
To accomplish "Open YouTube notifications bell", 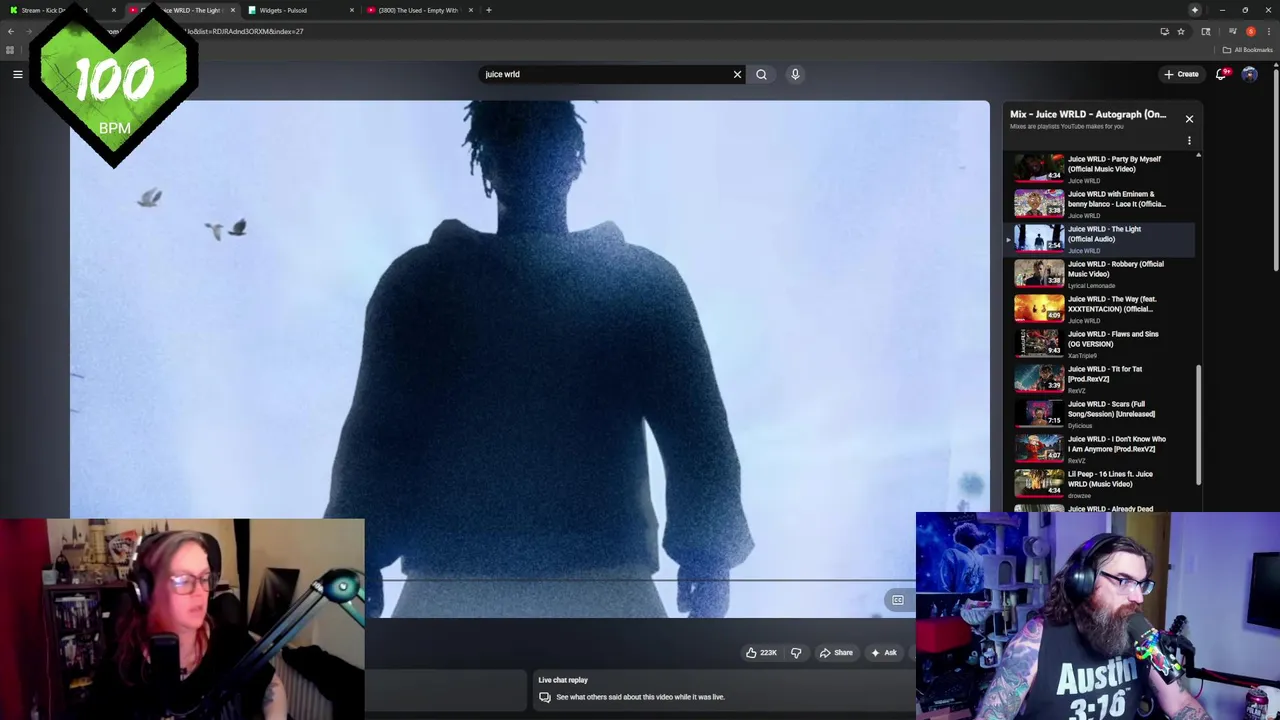I will coord(1221,74).
